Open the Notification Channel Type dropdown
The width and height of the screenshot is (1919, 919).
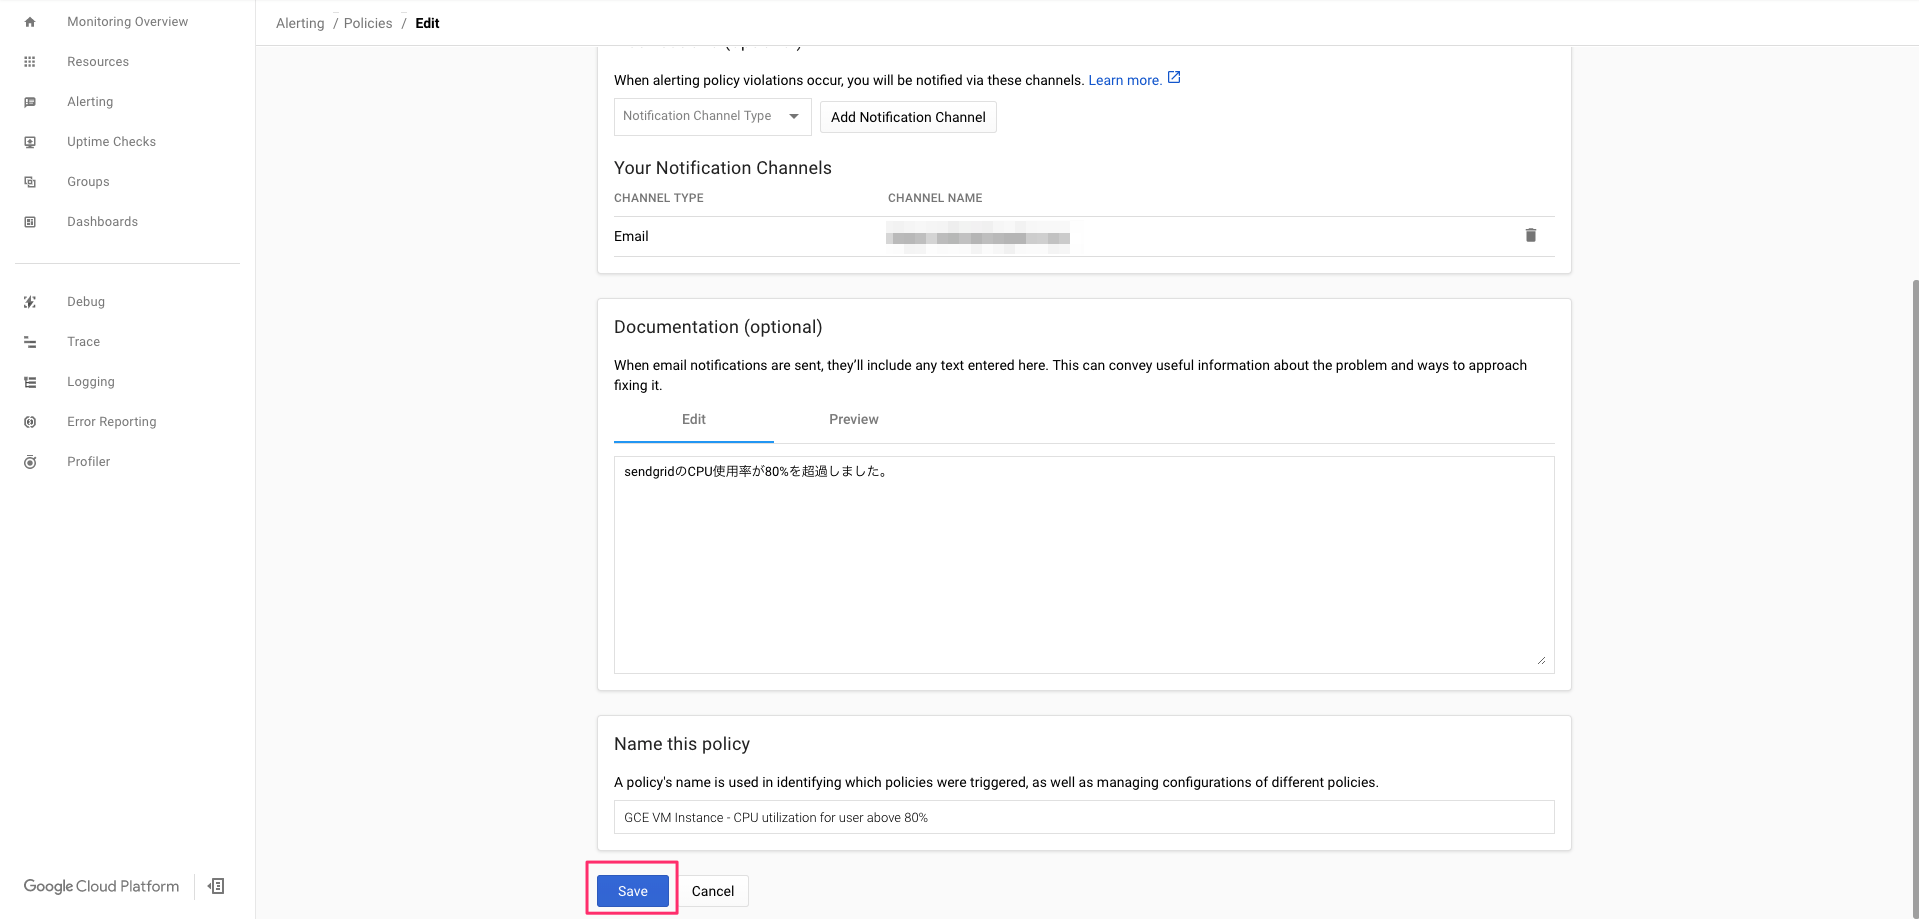point(711,116)
